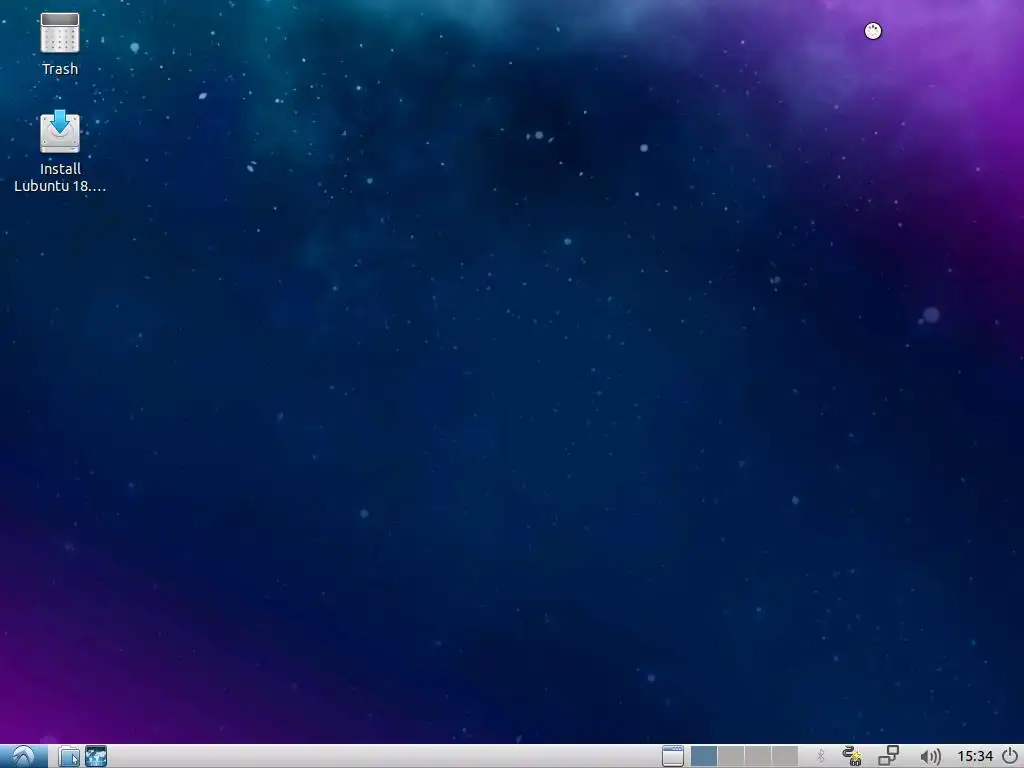Switch to the fourth workspace in pager

(x=784, y=756)
